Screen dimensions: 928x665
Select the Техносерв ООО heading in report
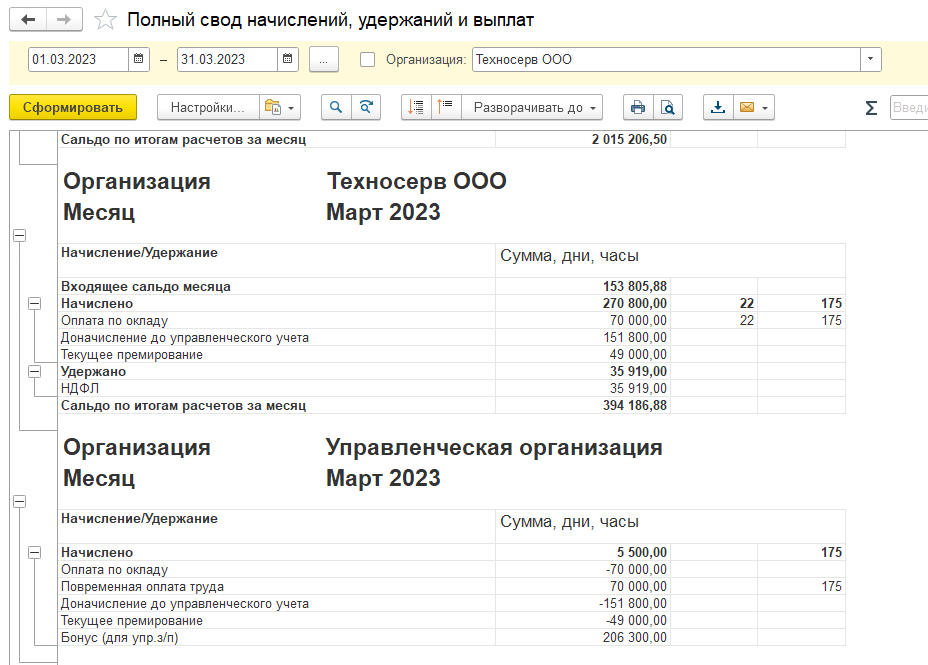click(x=417, y=181)
